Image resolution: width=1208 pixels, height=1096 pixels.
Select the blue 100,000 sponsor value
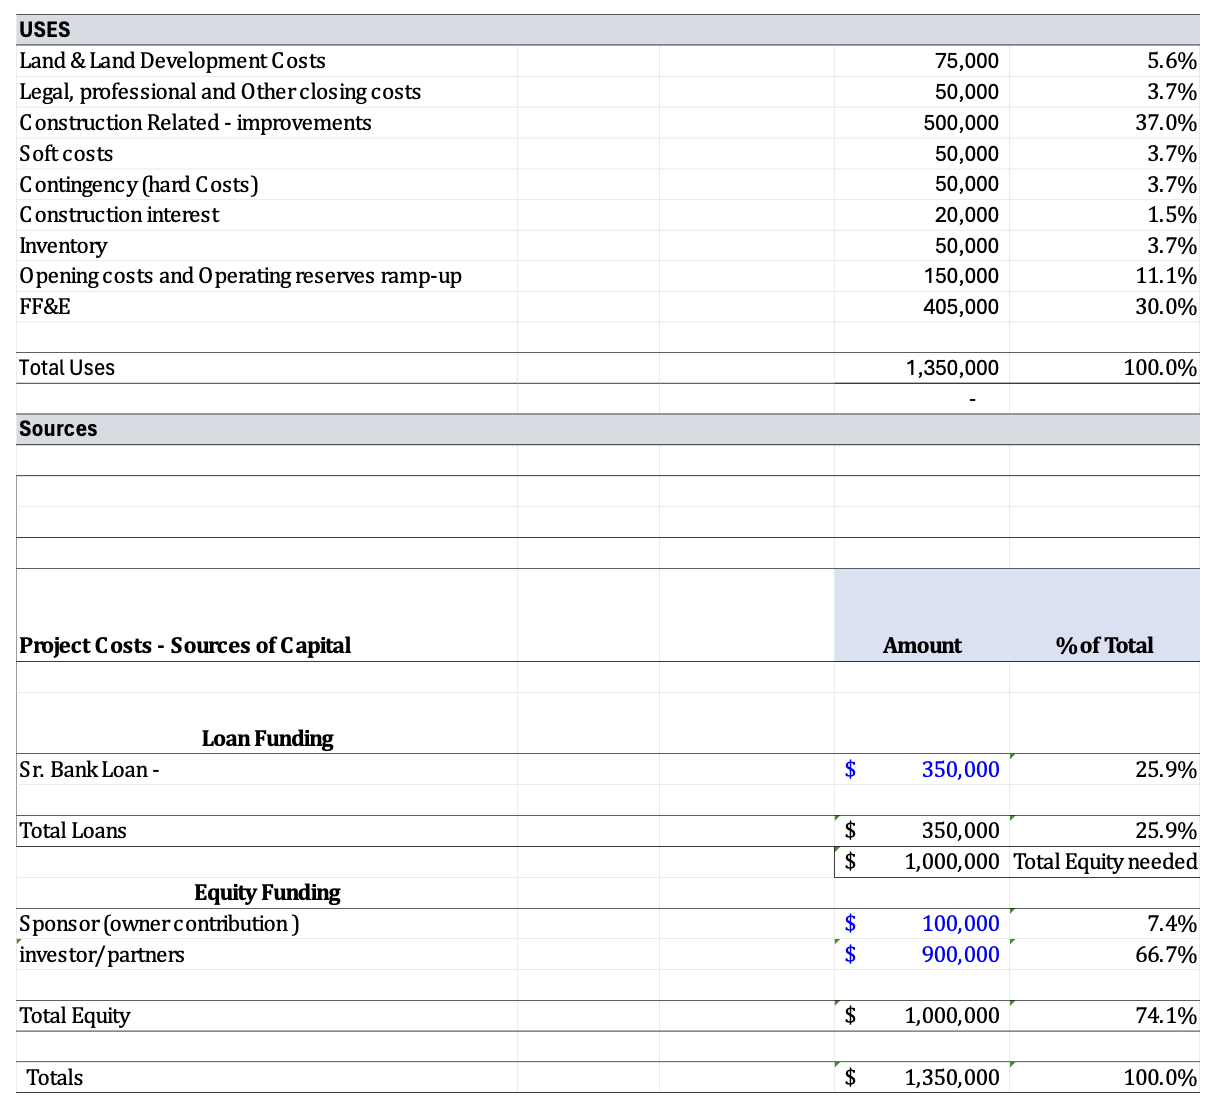[960, 924]
